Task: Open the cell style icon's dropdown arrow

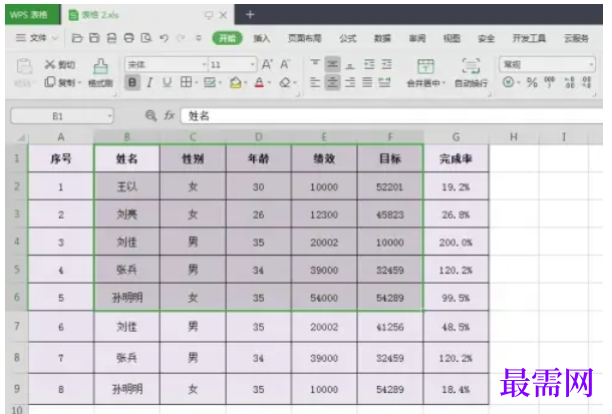Action: 220,83
